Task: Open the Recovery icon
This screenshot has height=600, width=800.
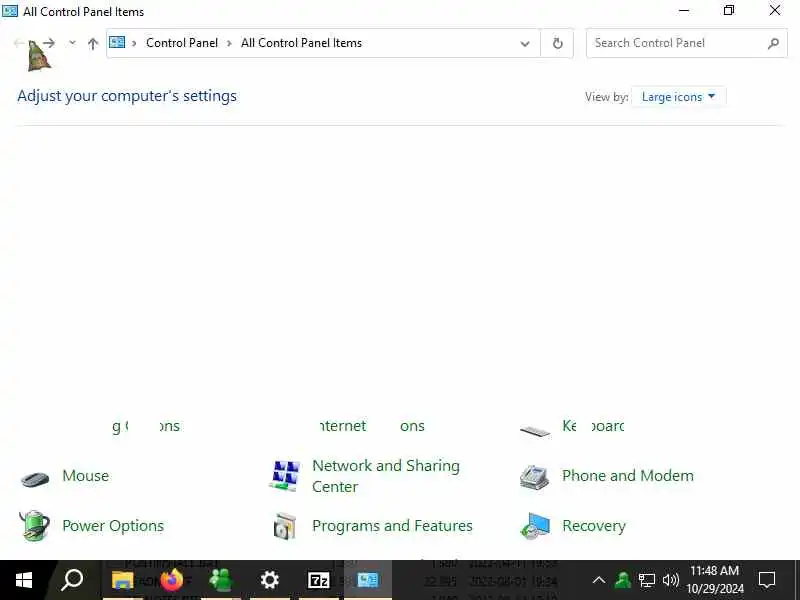Action: [x=535, y=526]
